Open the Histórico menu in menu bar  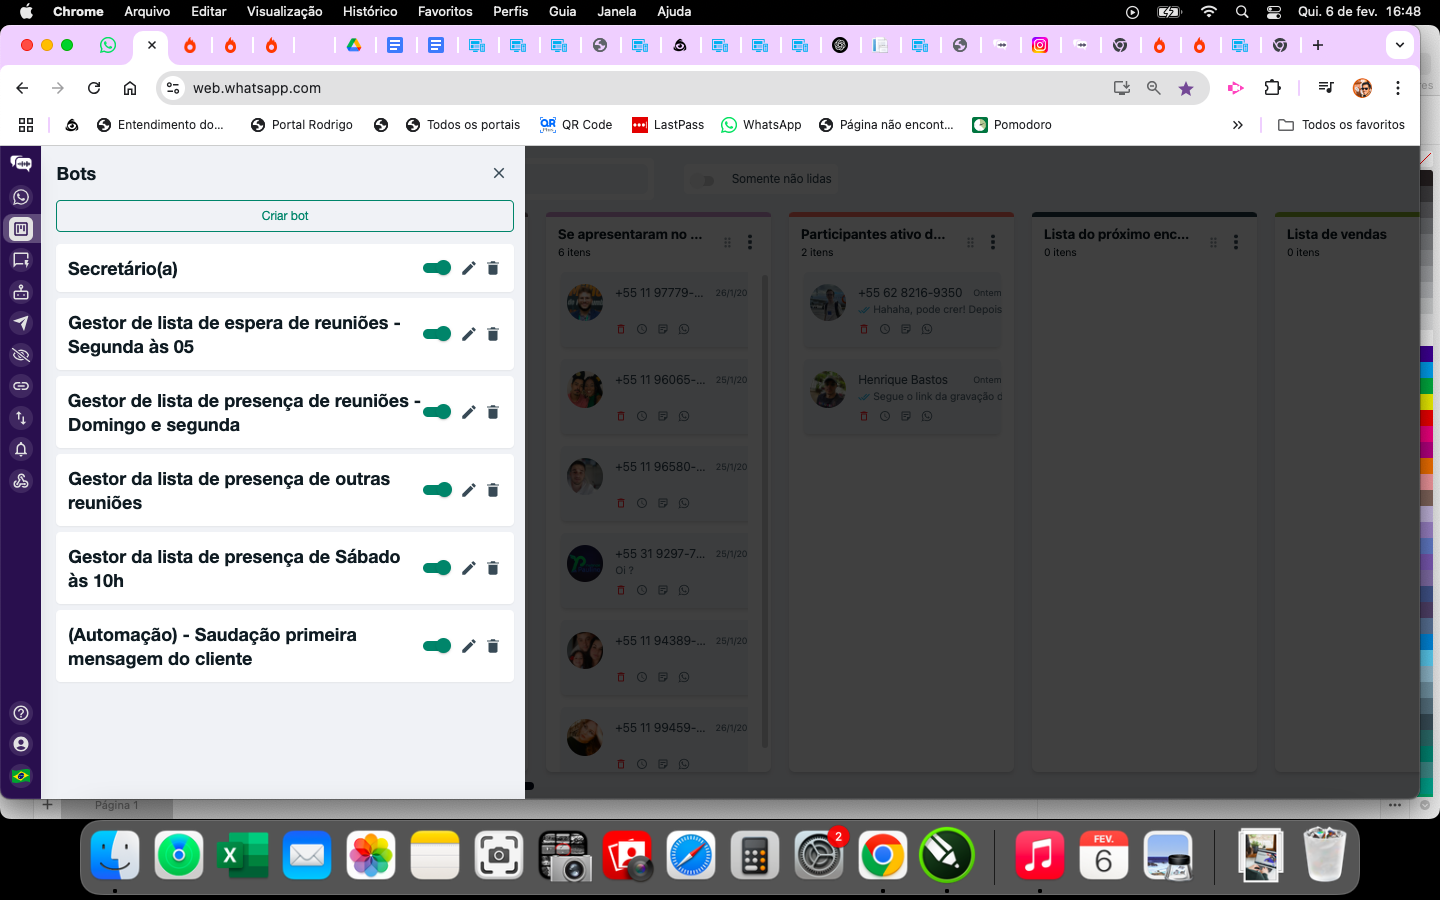click(x=370, y=11)
